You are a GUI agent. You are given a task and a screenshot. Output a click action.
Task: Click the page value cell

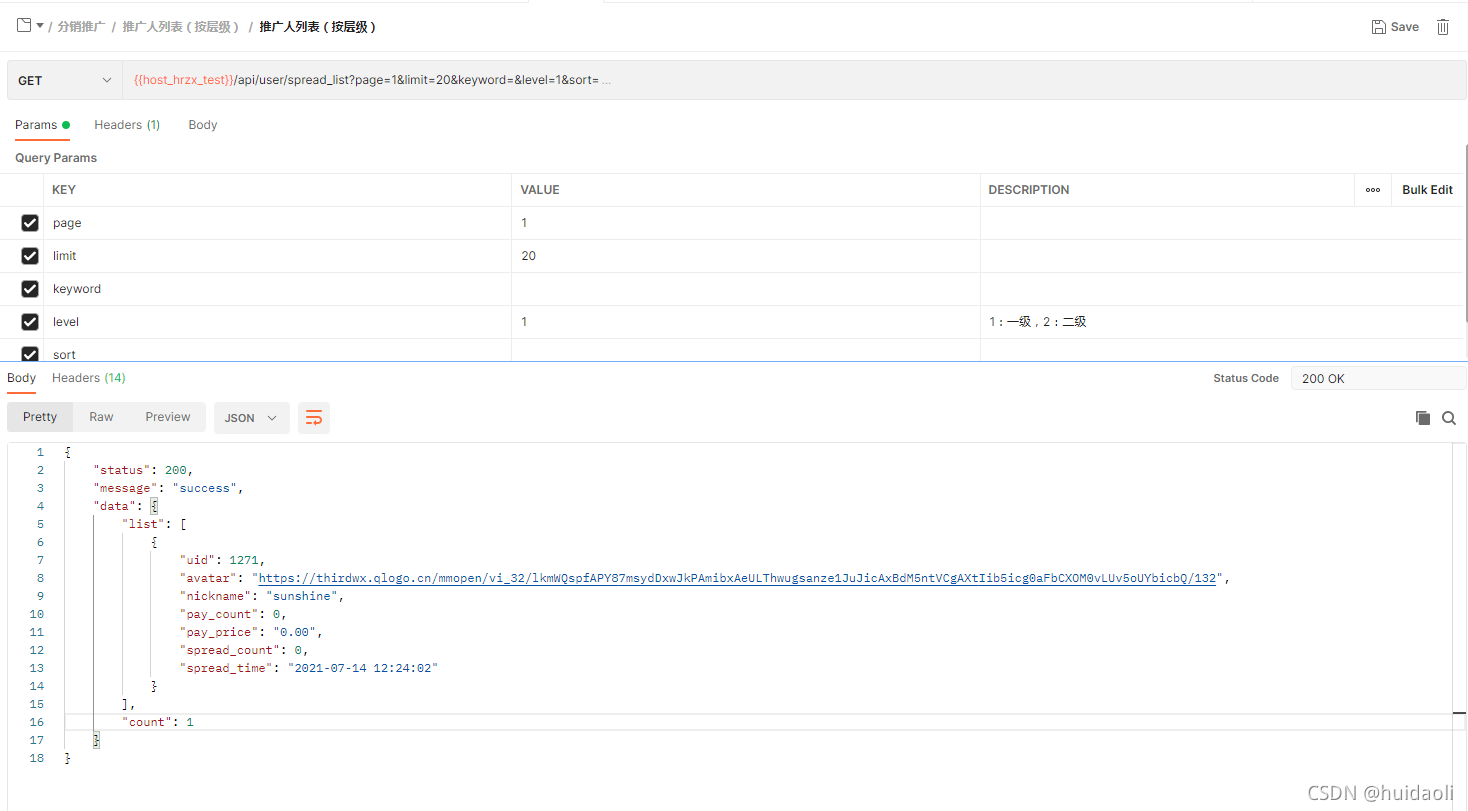click(x=746, y=223)
